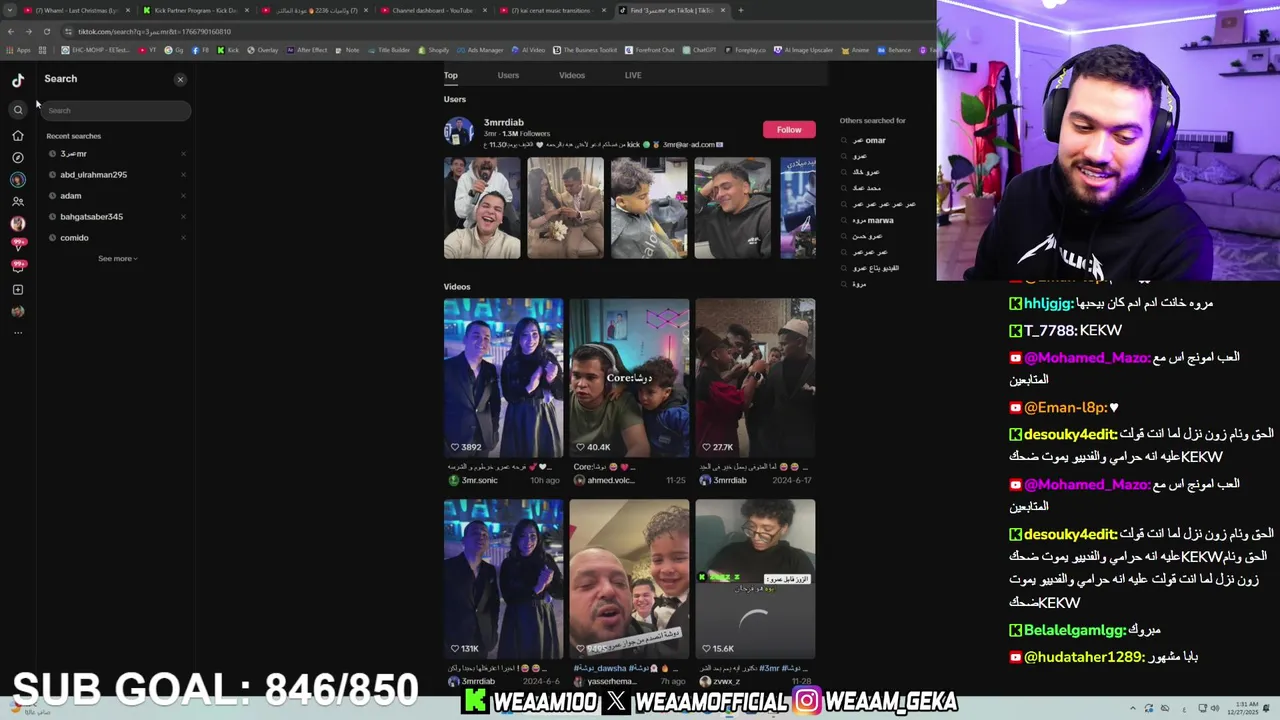Follow the 3mrrdiab account

coord(789,130)
